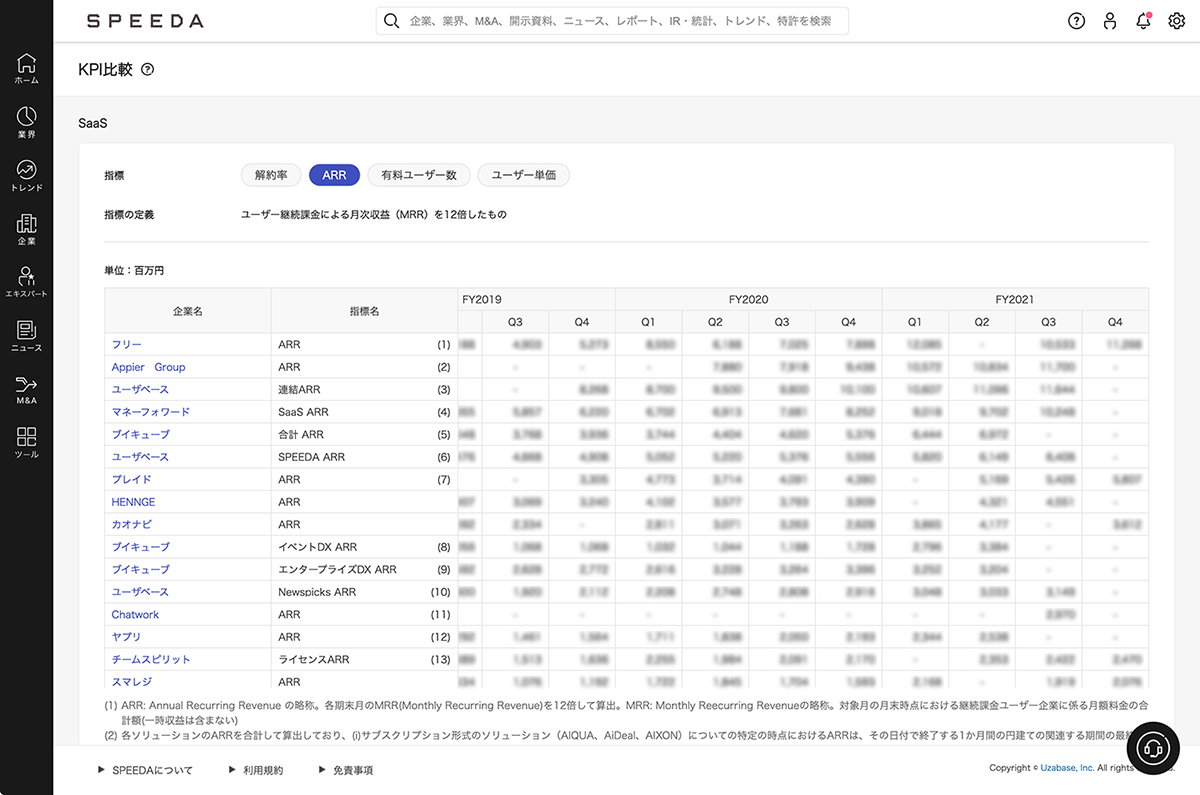Open the 企業 company icon
This screenshot has width=1200, height=795.
coord(27,229)
